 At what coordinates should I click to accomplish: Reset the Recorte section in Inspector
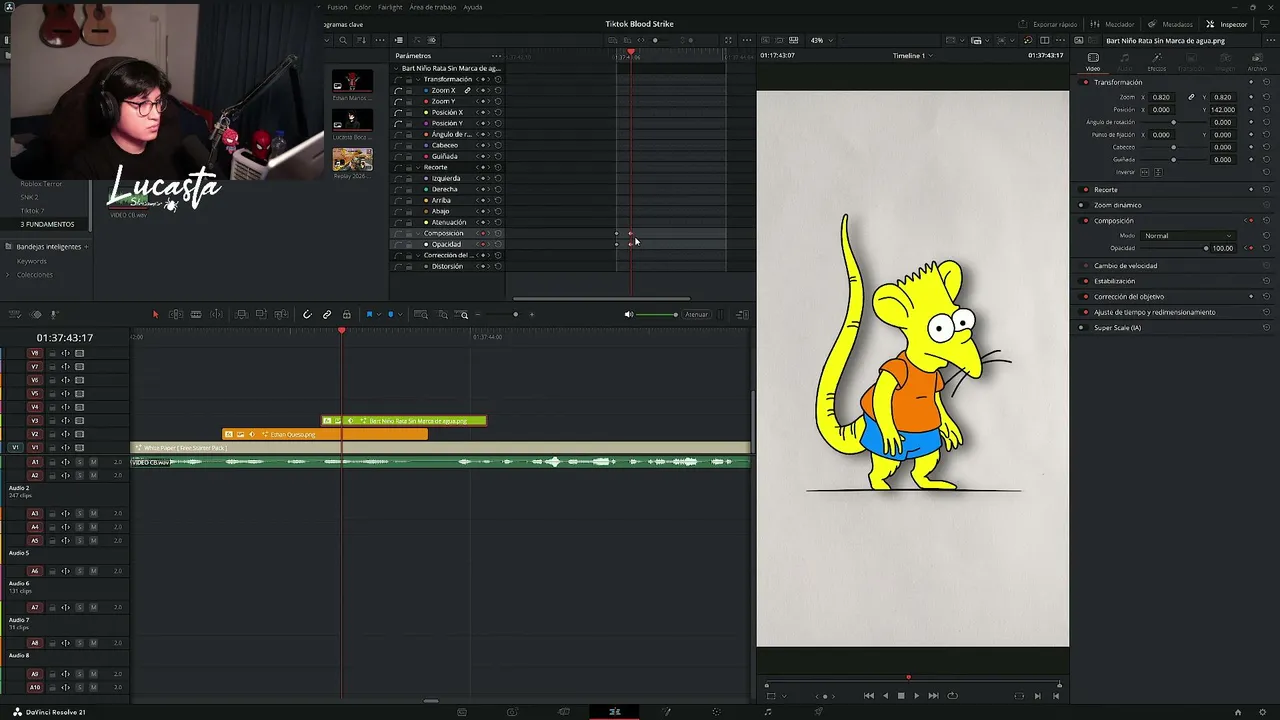point(1266,190)
